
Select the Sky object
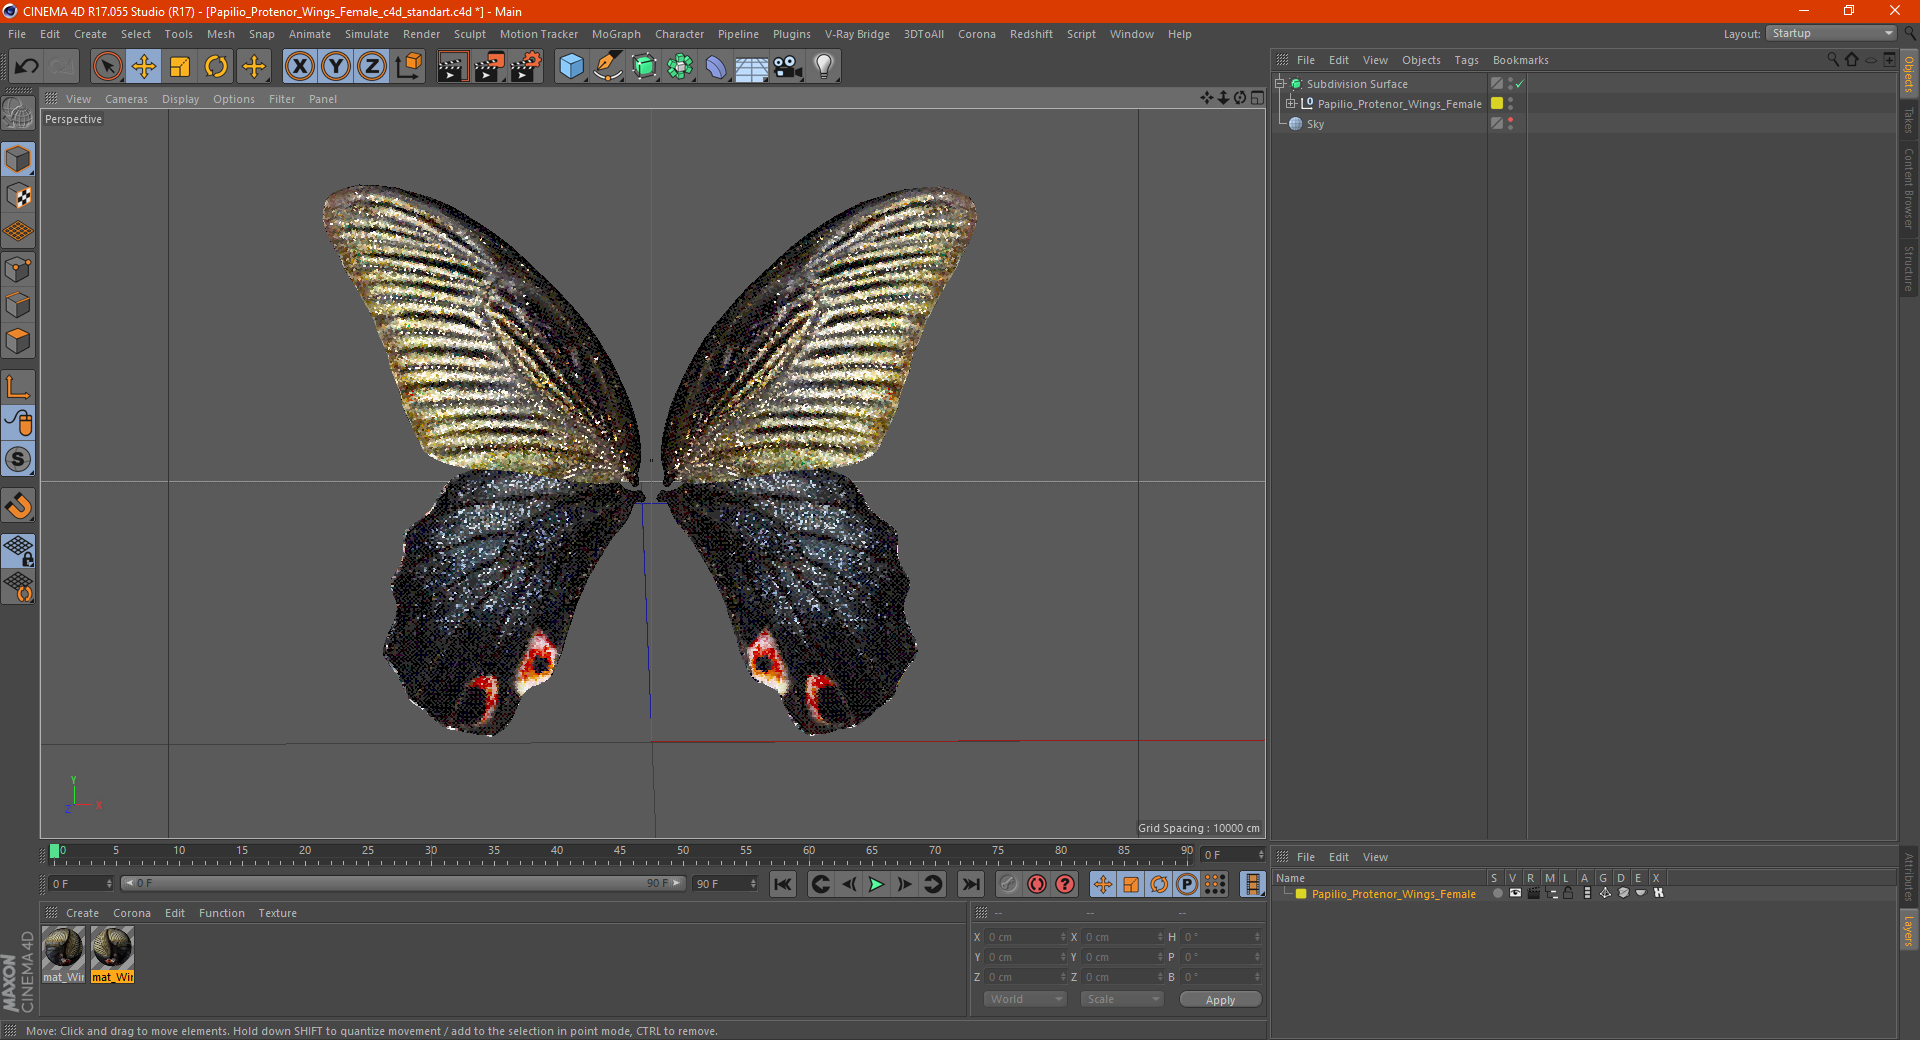click(1315, 124)
